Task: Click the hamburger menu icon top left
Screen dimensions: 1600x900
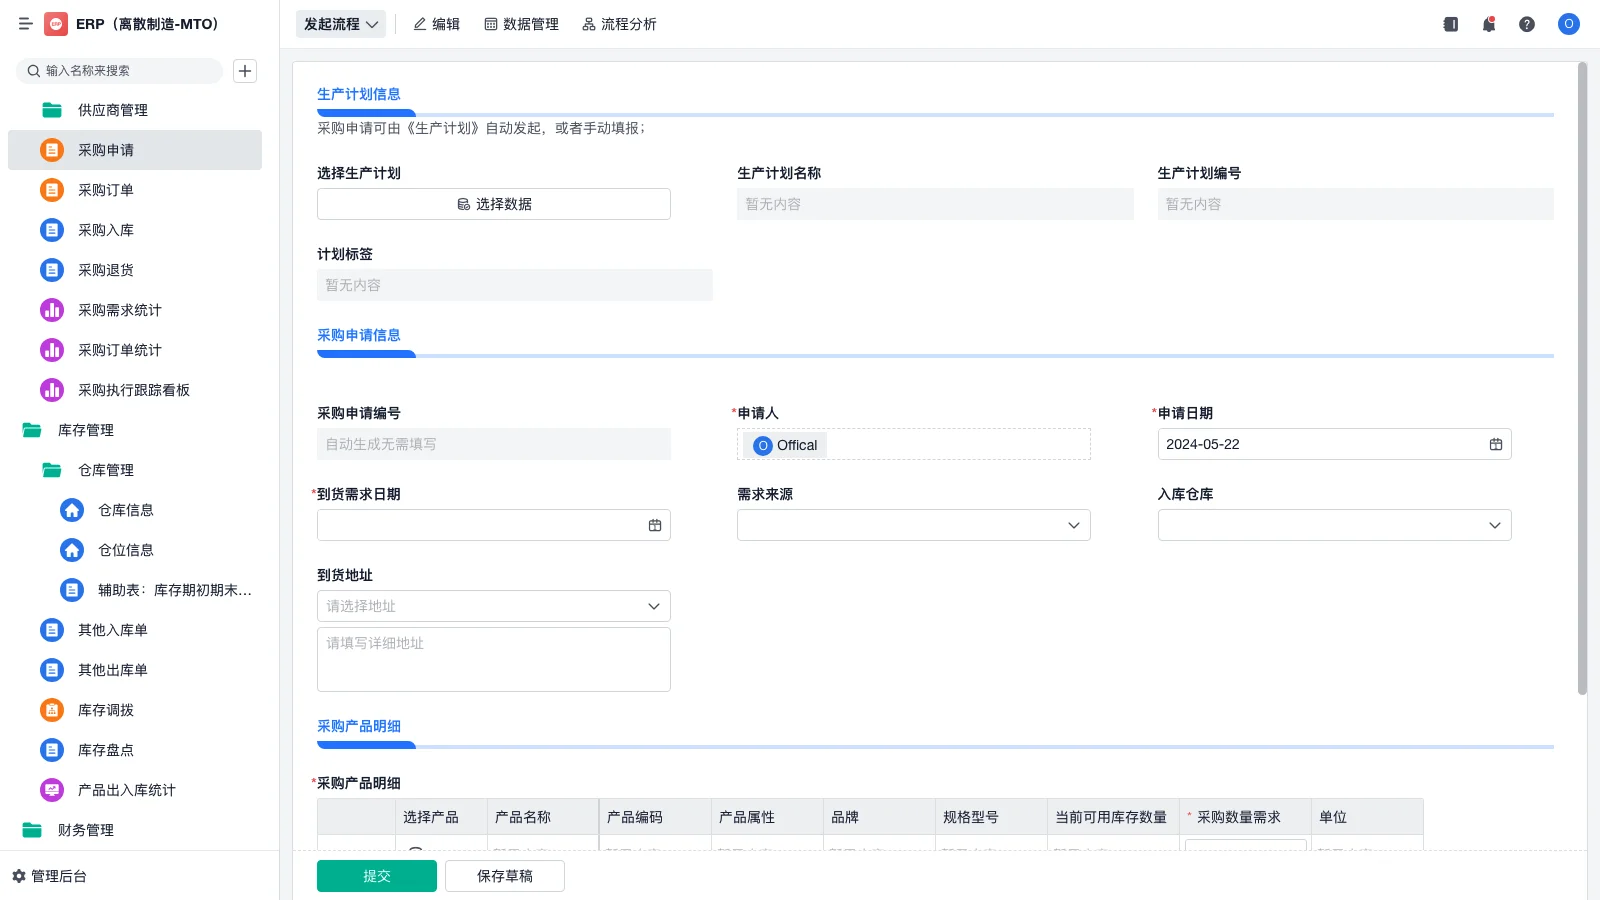Action: (x=26, y=24)
